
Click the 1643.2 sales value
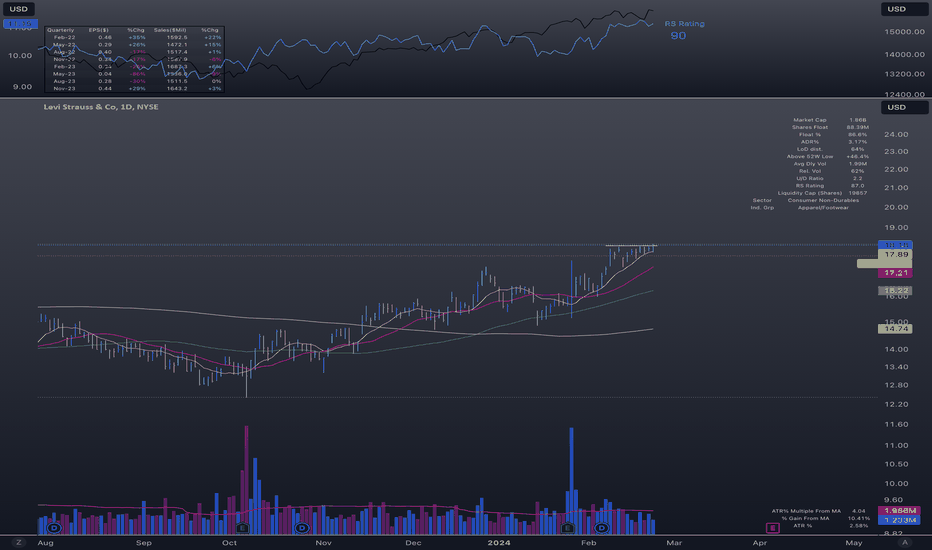tap(177, 89)
